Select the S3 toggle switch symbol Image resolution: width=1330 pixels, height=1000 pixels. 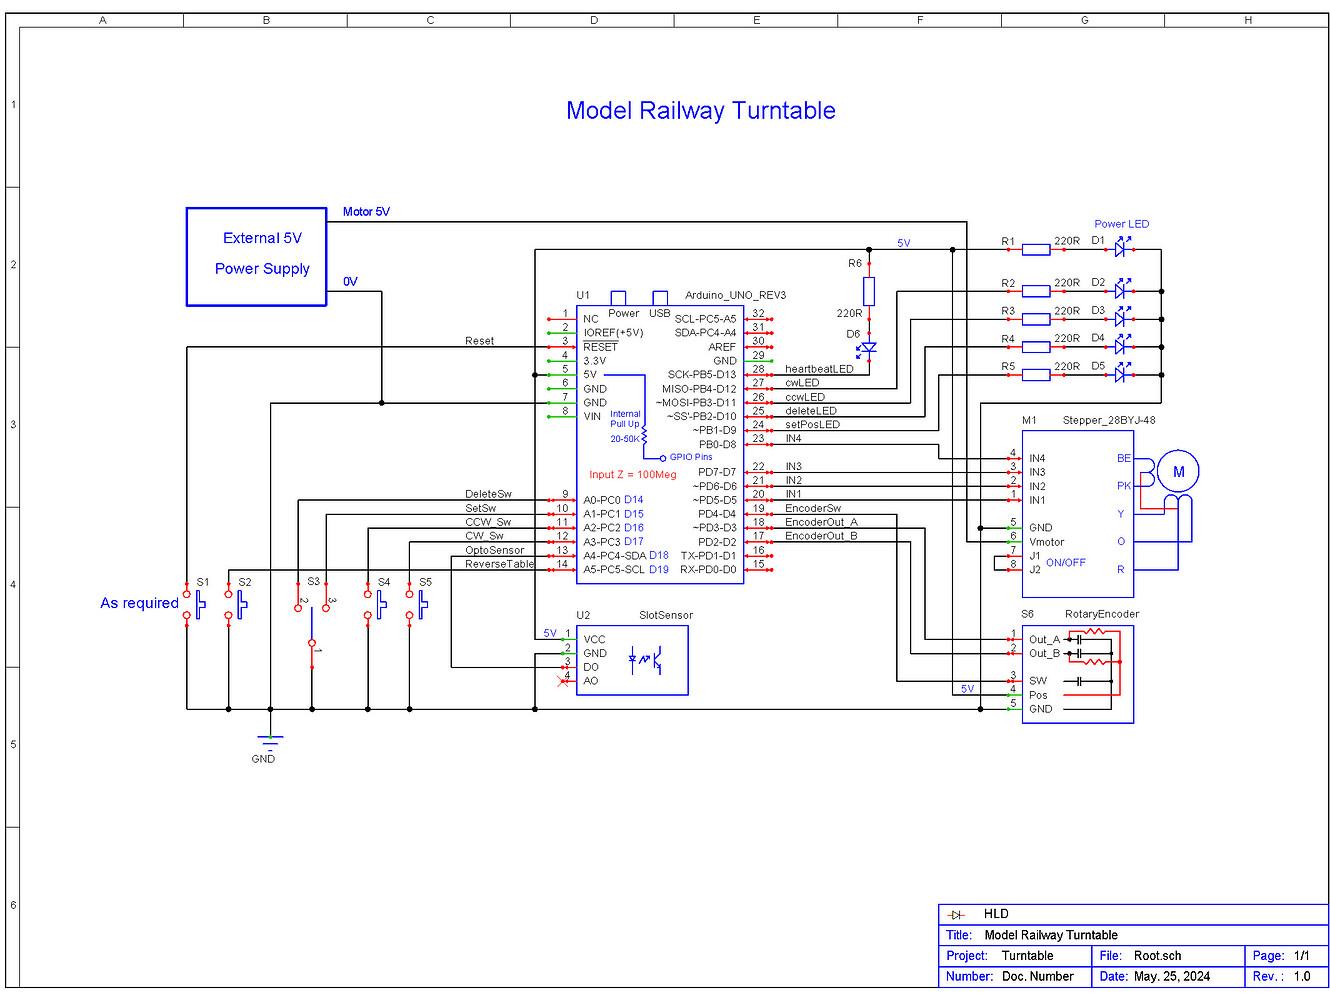[x=313, y=627]
